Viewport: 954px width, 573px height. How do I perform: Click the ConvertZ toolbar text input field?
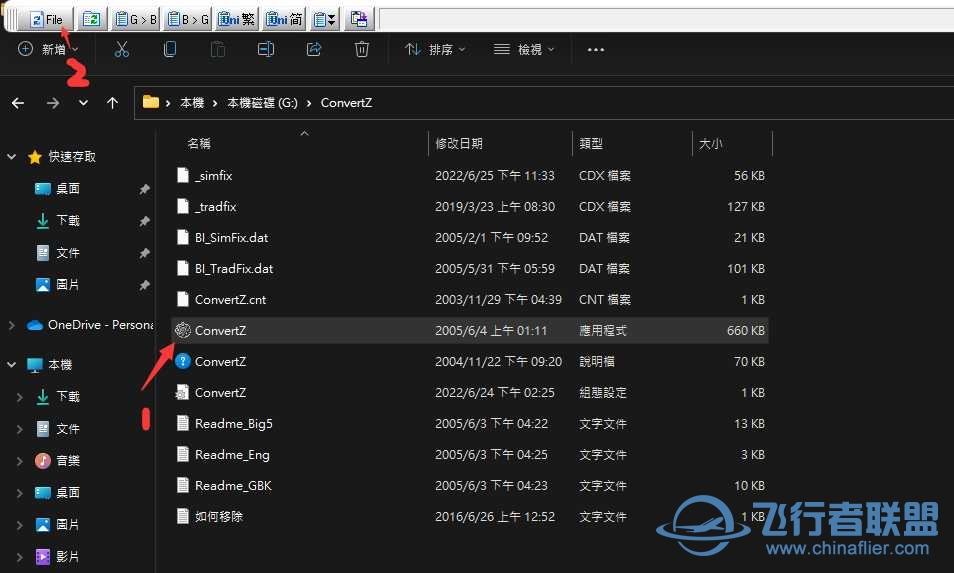pos(666,19)
